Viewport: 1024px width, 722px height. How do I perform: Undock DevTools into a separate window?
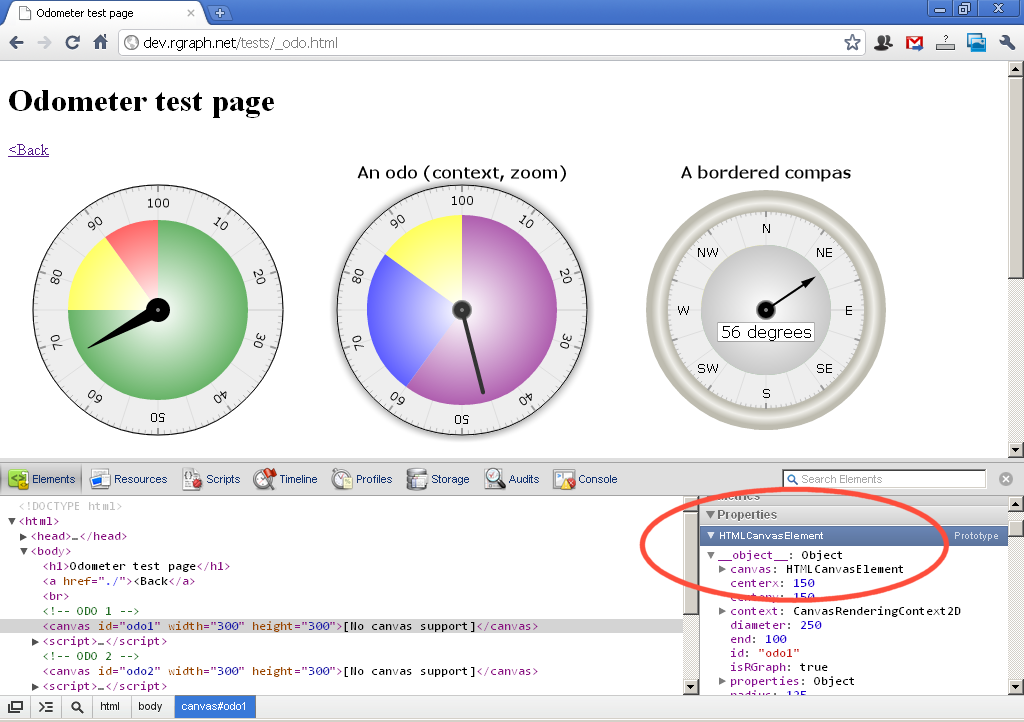tap(15, 707)
